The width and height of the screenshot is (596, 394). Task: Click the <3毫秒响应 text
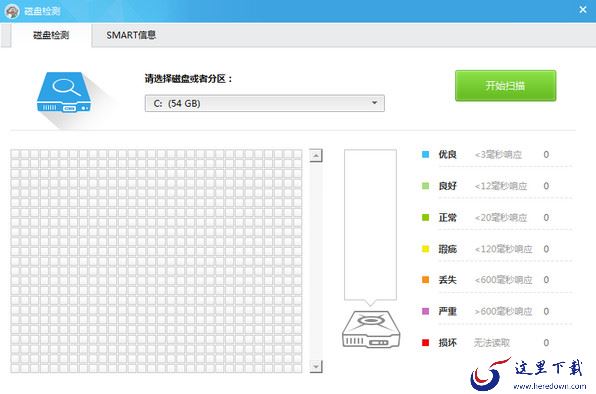pos(498,155)
